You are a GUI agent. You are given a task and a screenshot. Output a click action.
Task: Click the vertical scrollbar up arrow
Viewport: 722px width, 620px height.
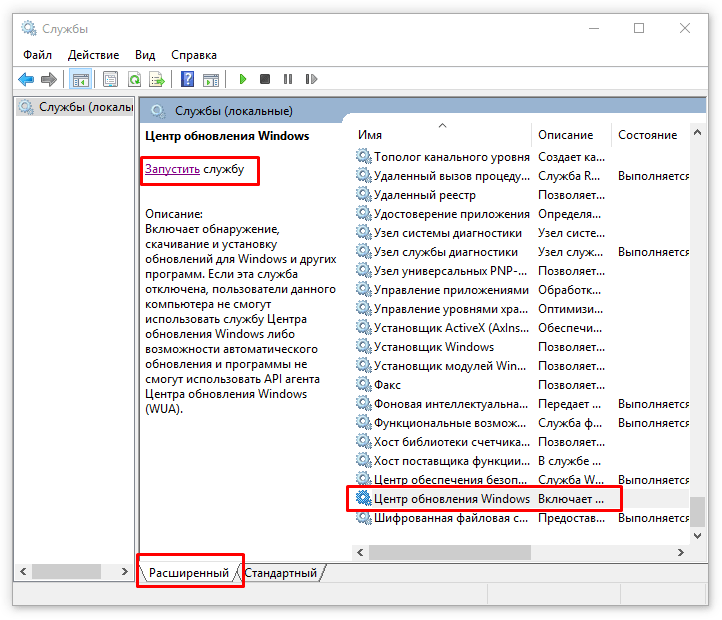pyautogui.click(x=698, y=133)
